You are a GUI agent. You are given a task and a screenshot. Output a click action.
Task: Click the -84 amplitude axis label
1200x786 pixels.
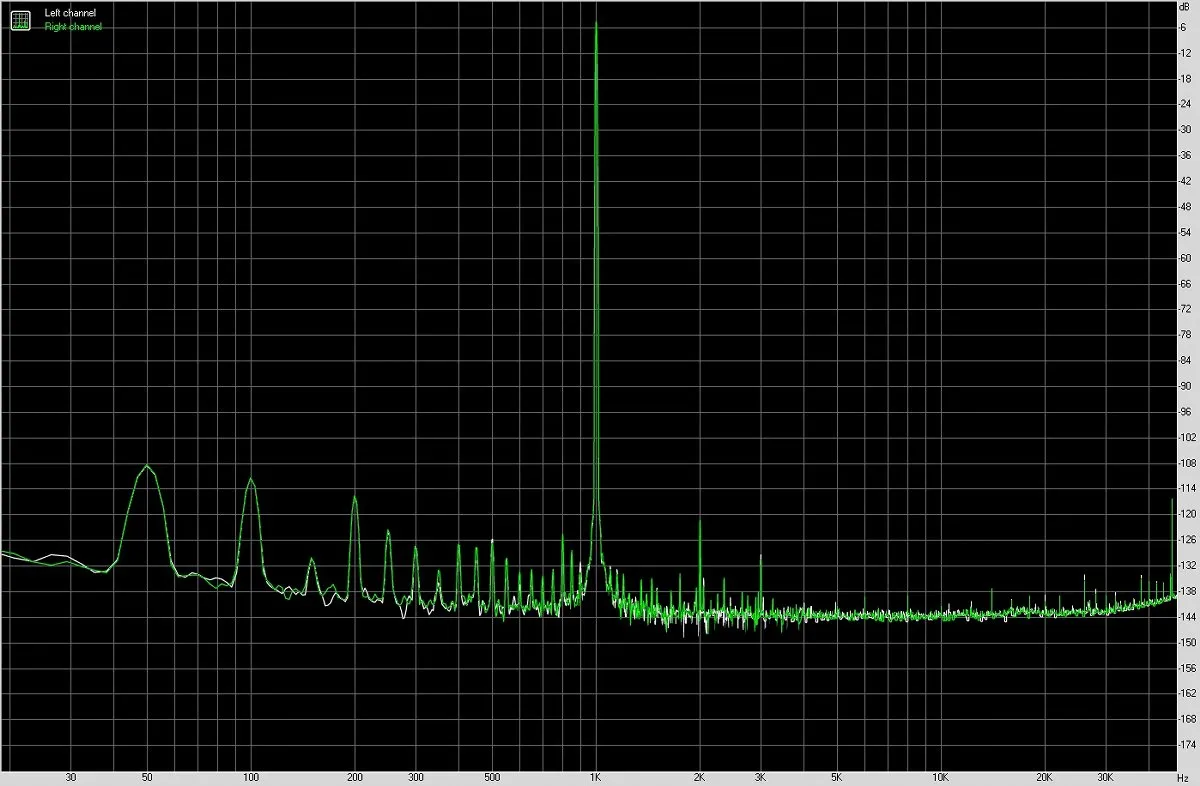(1185, 360)
